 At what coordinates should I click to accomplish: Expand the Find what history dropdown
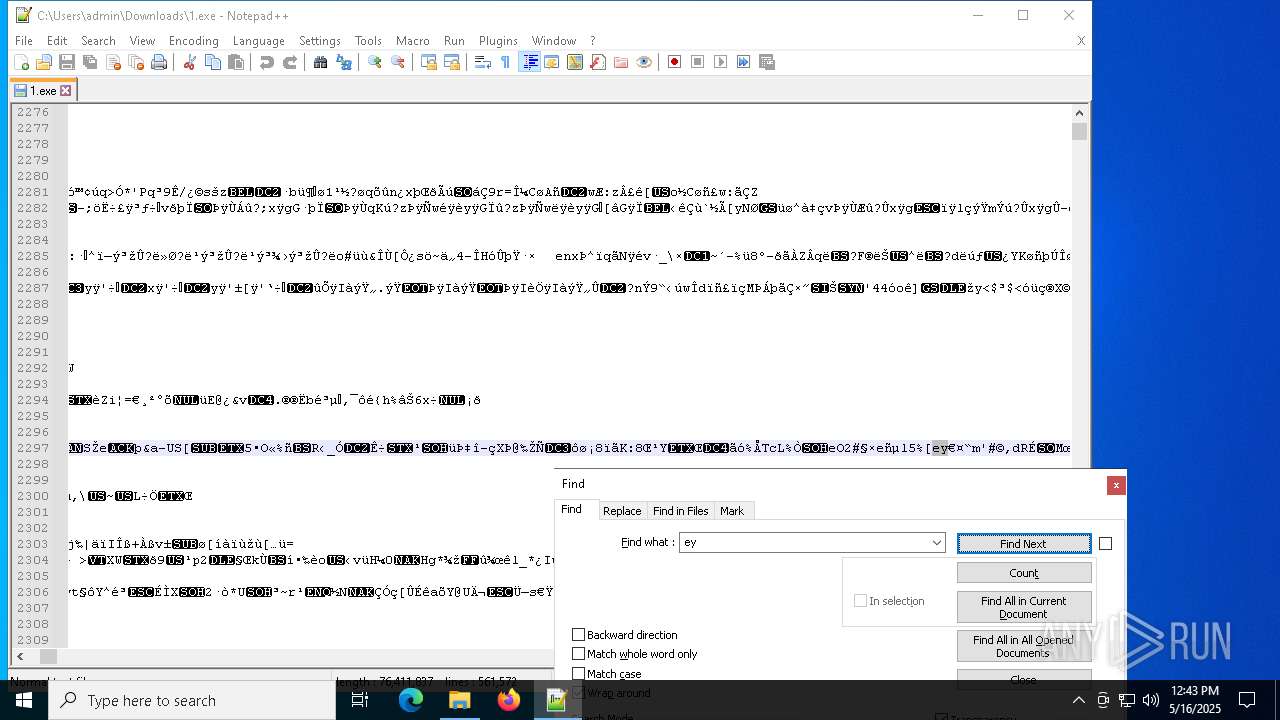(x=936, y=543)
